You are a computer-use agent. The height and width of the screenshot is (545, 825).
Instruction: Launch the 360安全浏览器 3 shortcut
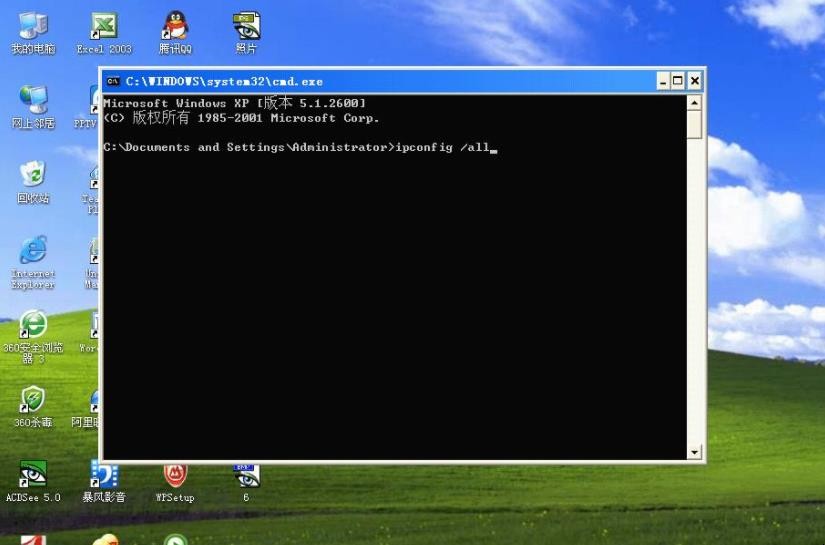(x=33, y=337)
